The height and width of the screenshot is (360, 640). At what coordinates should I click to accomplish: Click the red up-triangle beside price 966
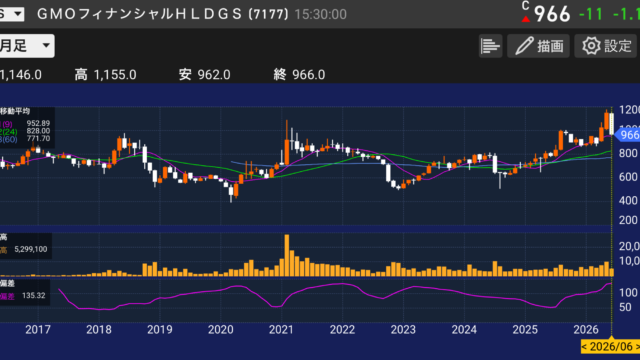(526, 19)
